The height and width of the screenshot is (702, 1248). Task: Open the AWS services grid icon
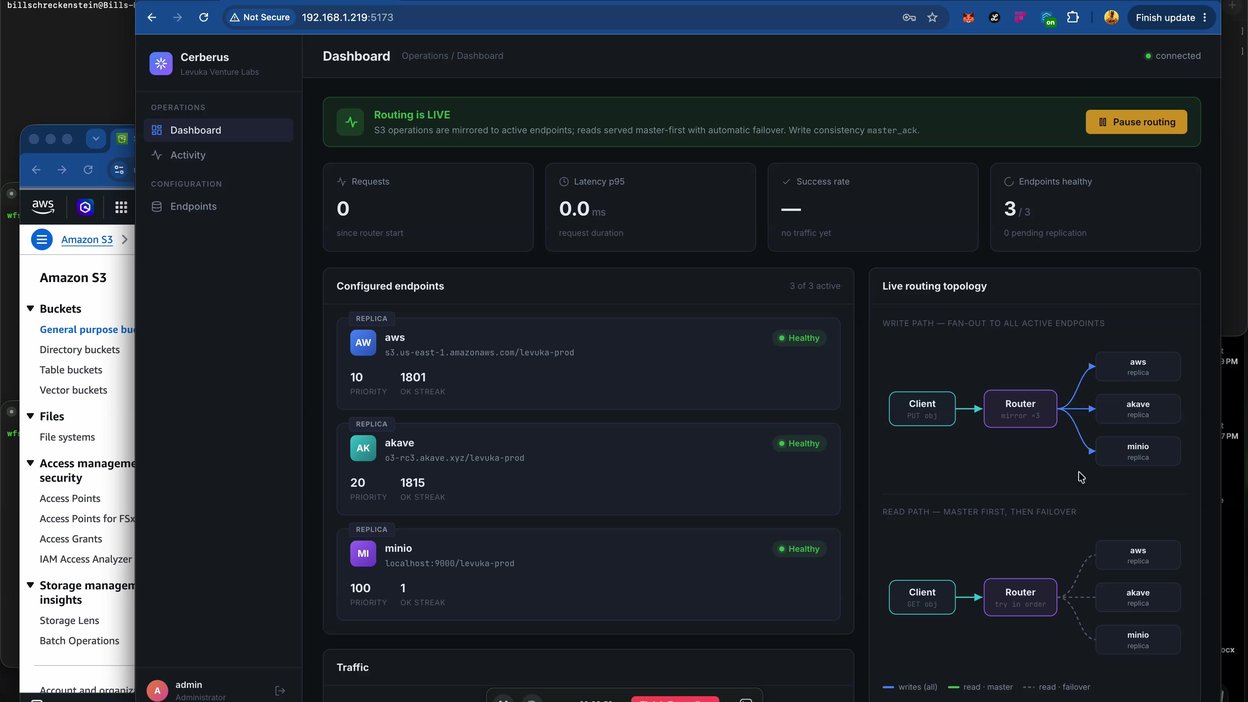coord(121,207)
